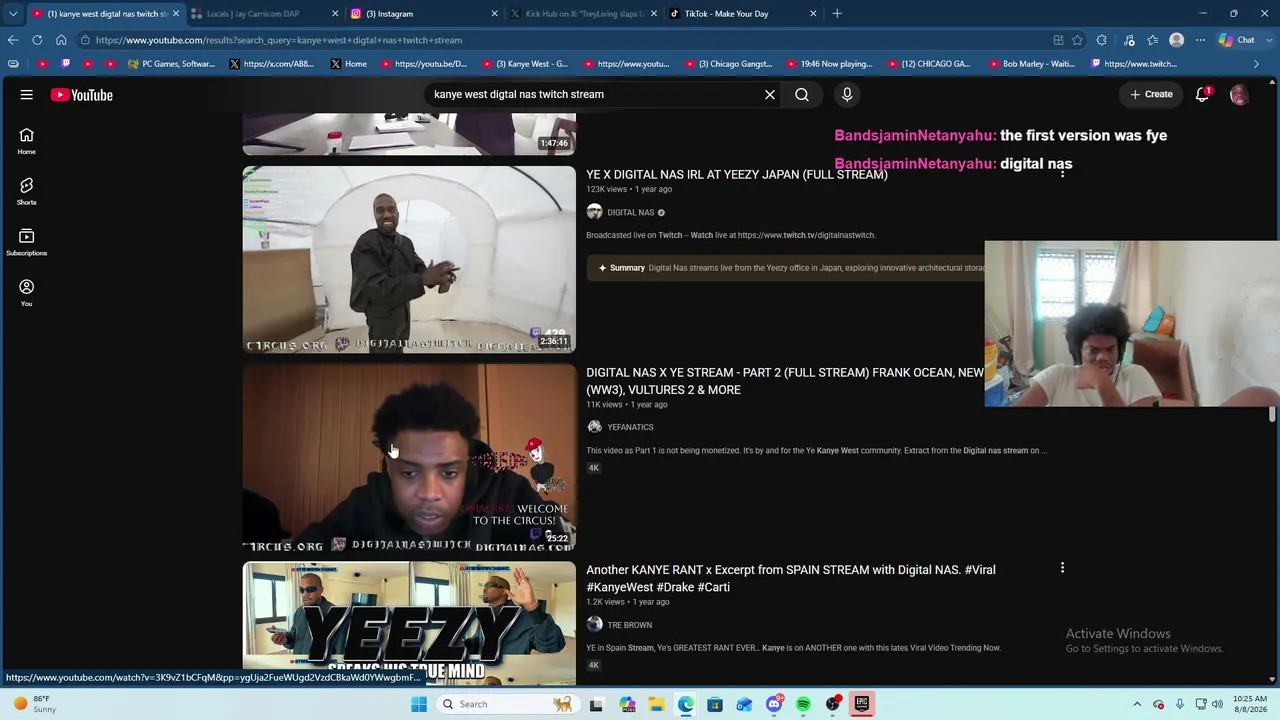Open the DIGITAL NAS channel avatar
Image resolution: width=1280 pixels, height=720 pixels.
point(594,212)
